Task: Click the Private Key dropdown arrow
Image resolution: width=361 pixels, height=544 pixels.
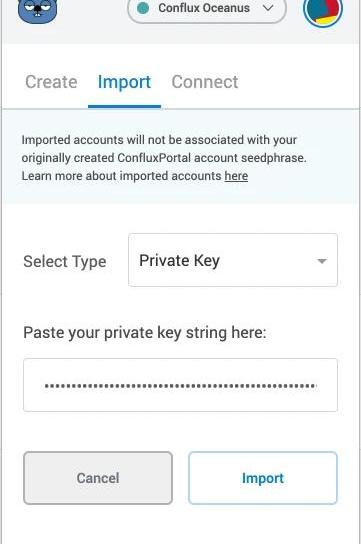Action: [322, 261]
